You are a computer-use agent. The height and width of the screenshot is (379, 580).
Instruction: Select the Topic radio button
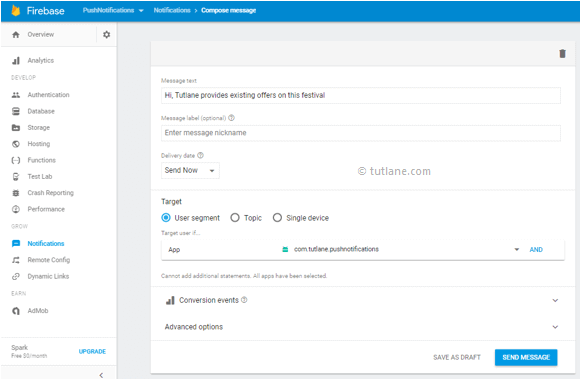click(235, 217)
